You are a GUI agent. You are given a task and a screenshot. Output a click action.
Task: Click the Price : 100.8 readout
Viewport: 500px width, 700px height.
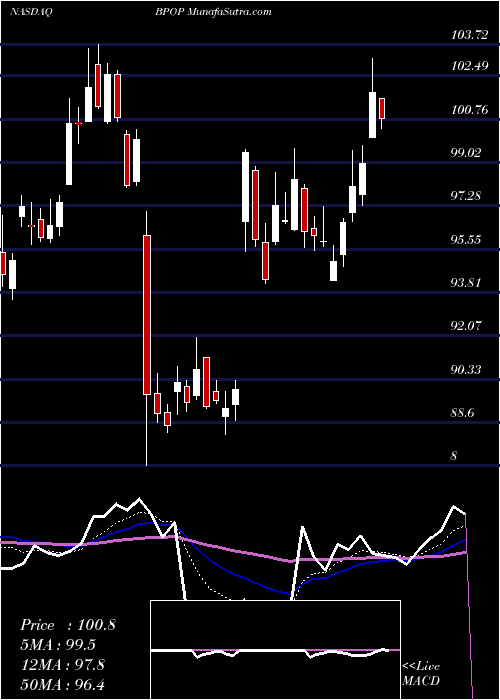[x=68, y=625]
